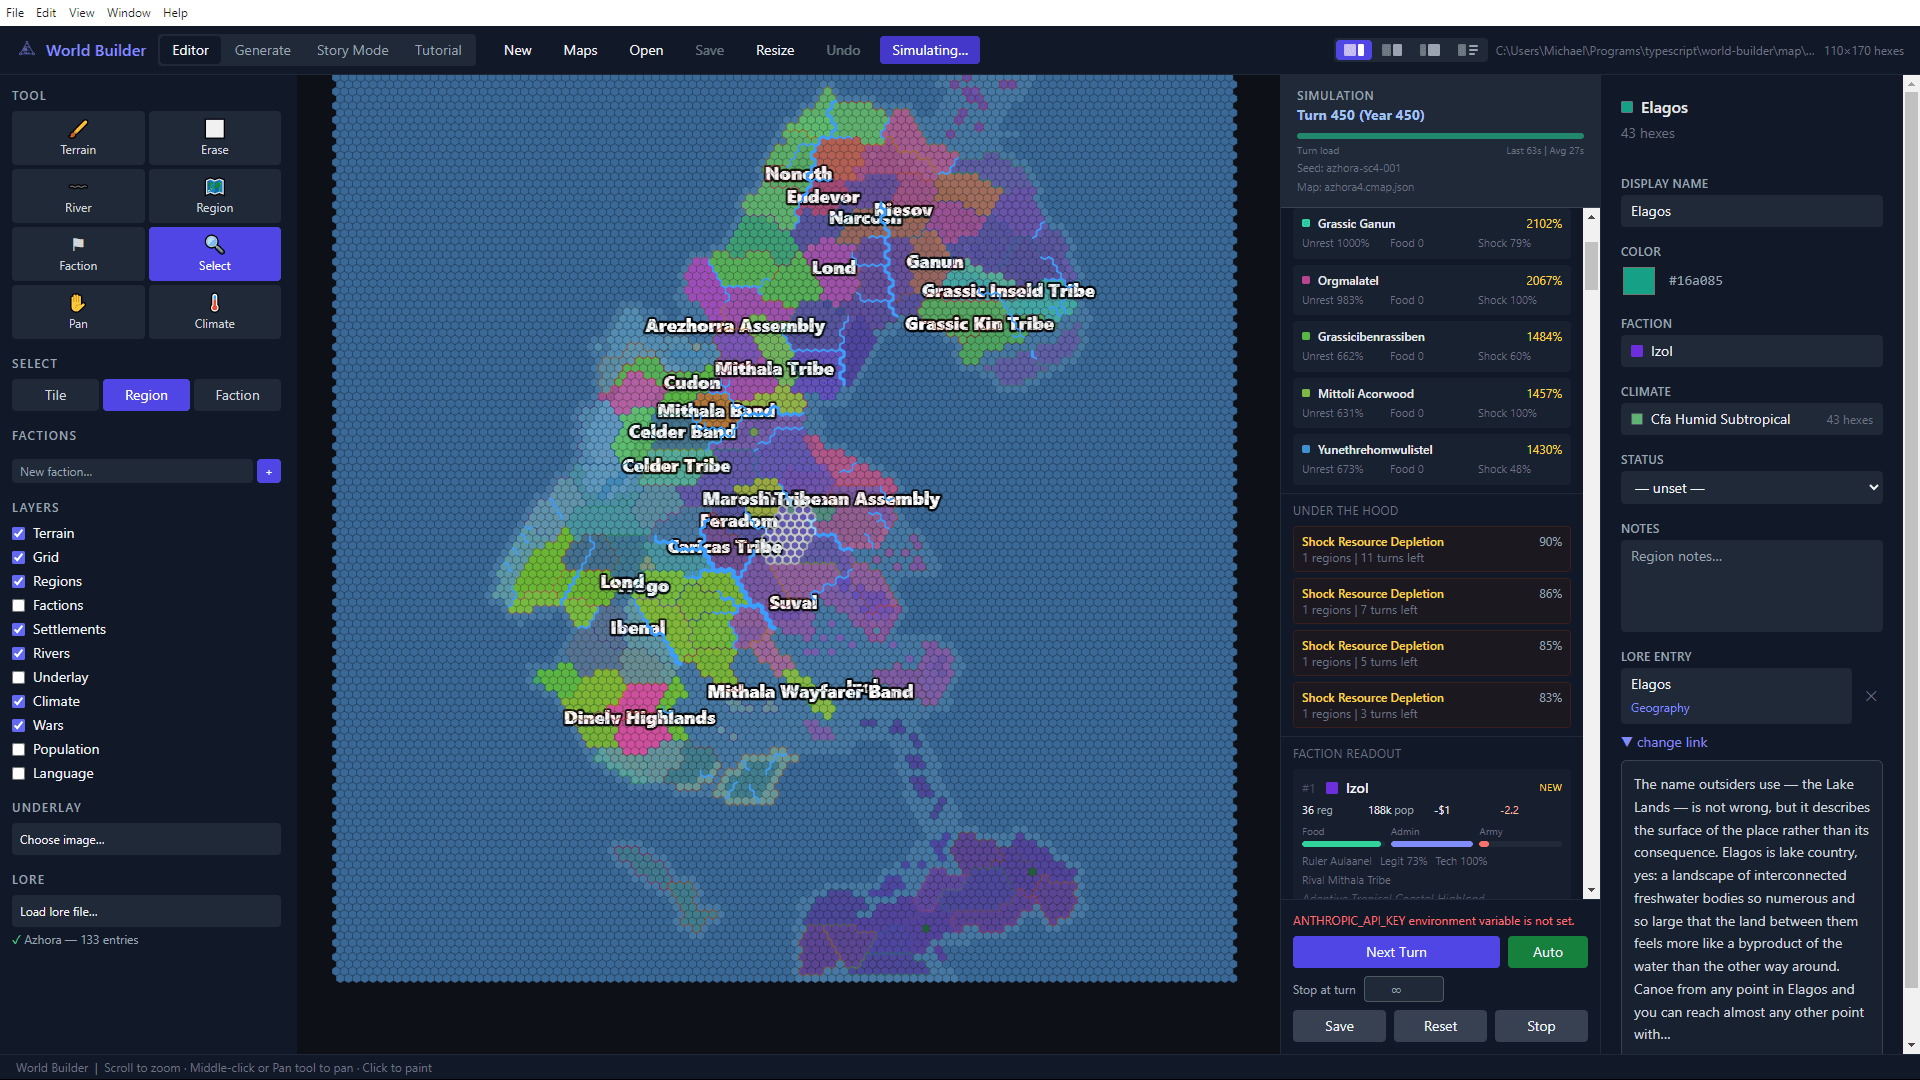Switch to the Story Mode tab

[352, 50]
